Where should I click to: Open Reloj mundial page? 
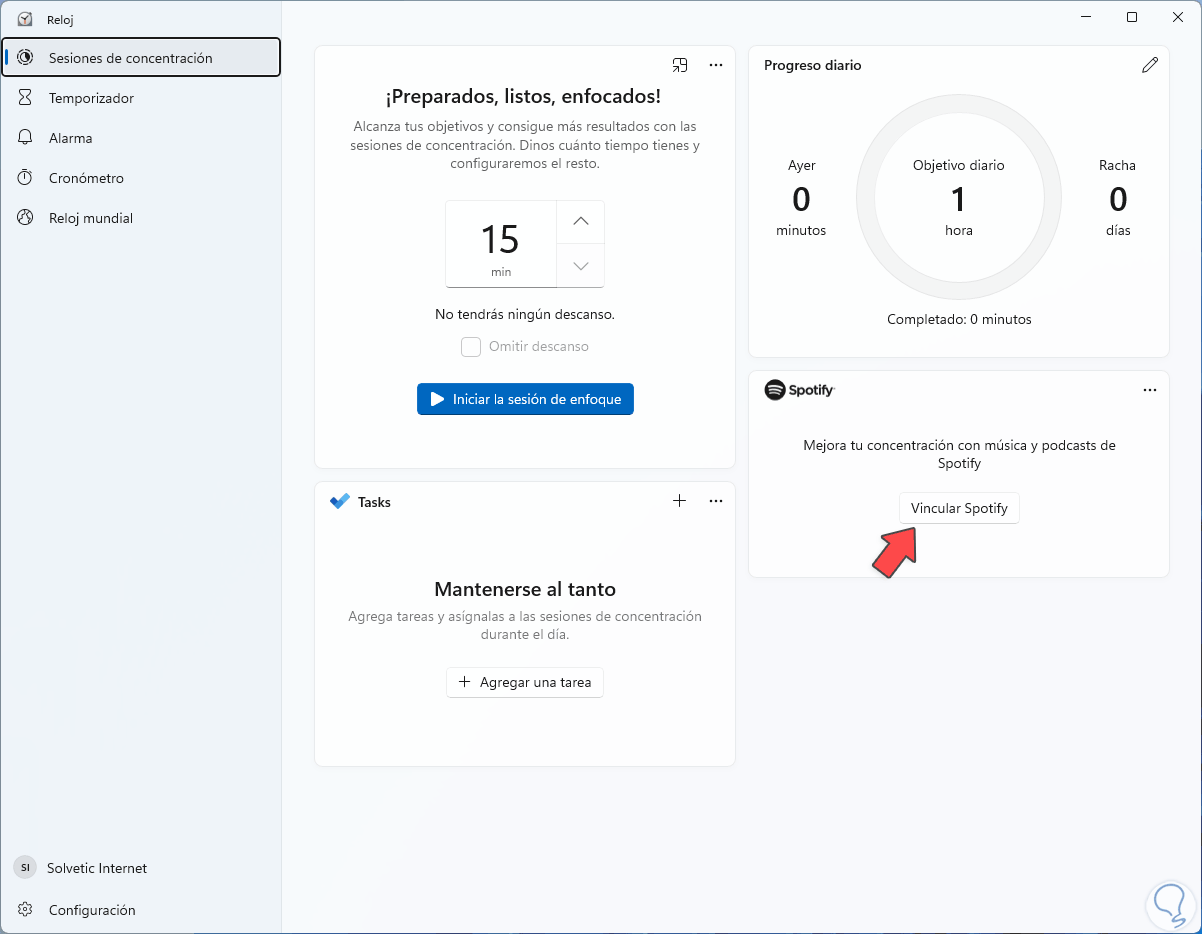click(91, 218)
